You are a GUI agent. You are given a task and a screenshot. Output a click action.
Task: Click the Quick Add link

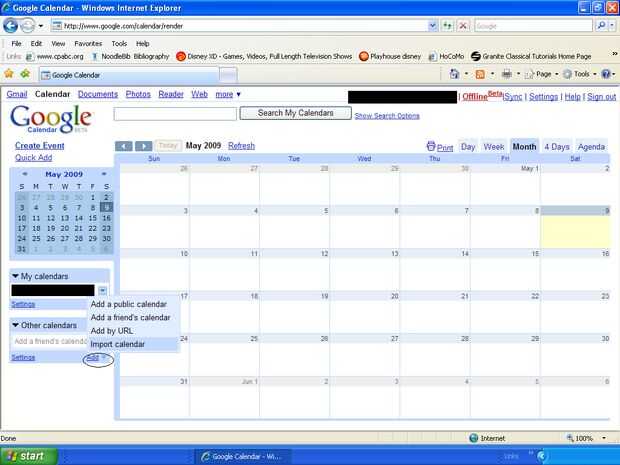pyautogui.click(x=34, y=157)
